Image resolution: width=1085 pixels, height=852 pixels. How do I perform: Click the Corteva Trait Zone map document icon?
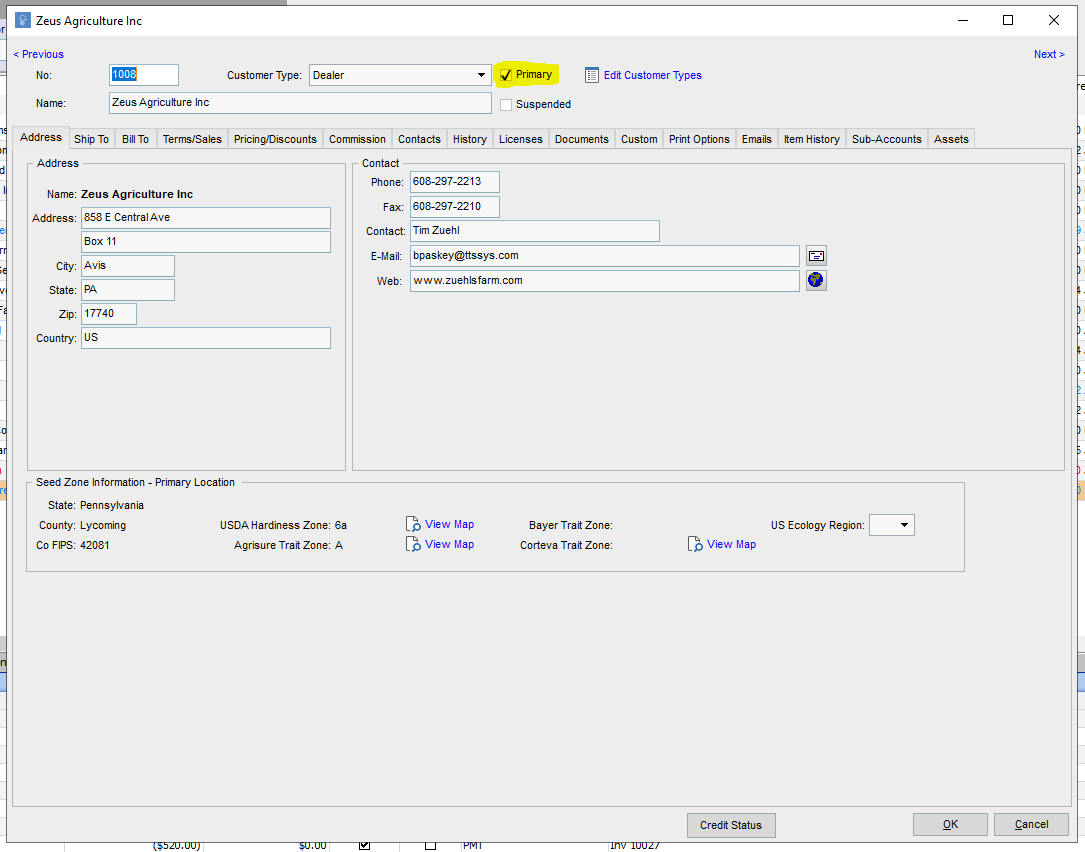695,545
